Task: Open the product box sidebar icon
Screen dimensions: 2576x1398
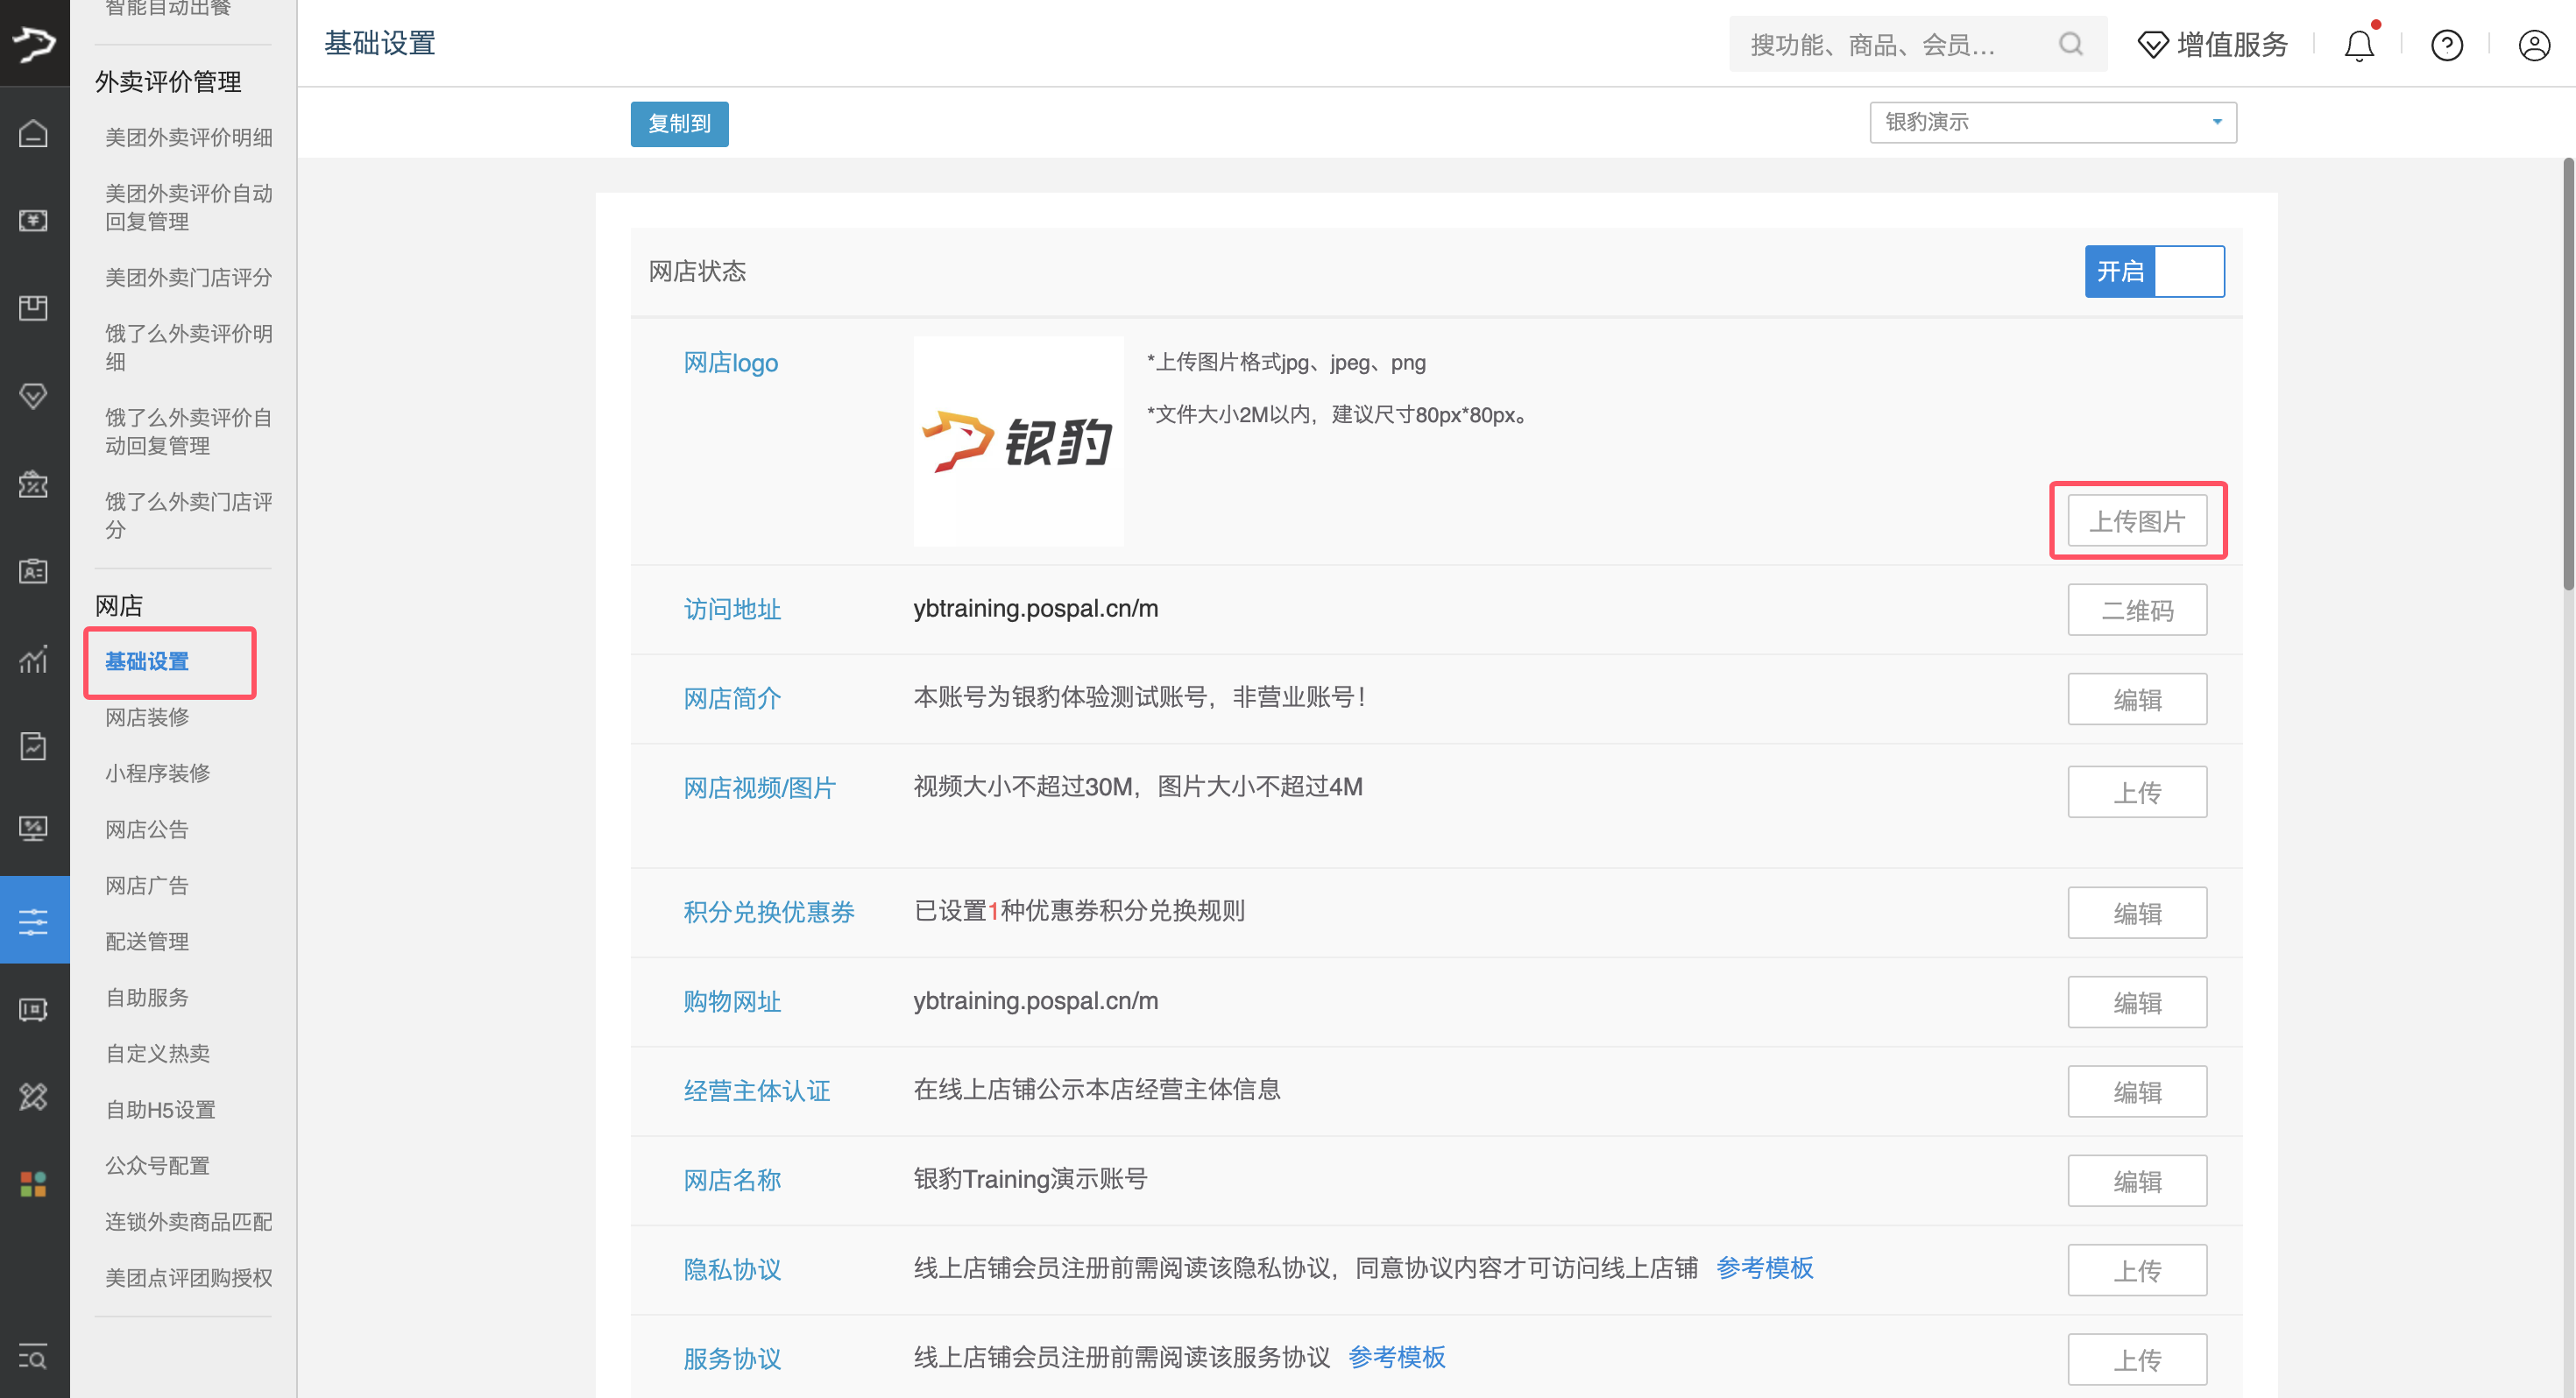Action: (x=33, y=308)
